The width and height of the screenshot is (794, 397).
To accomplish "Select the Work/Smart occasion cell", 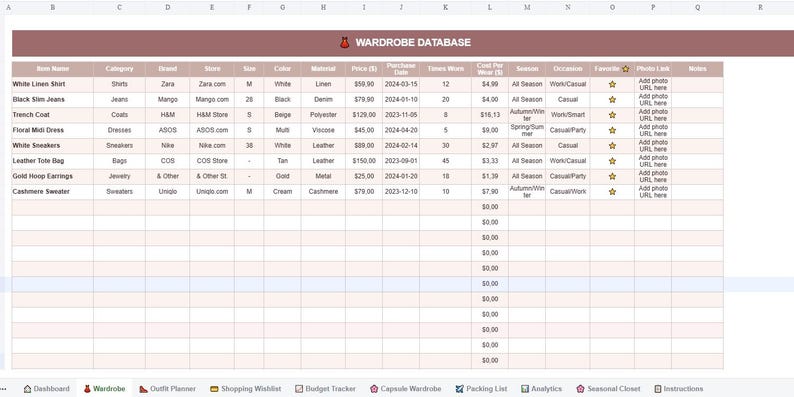I will click(x=568, y=115).
